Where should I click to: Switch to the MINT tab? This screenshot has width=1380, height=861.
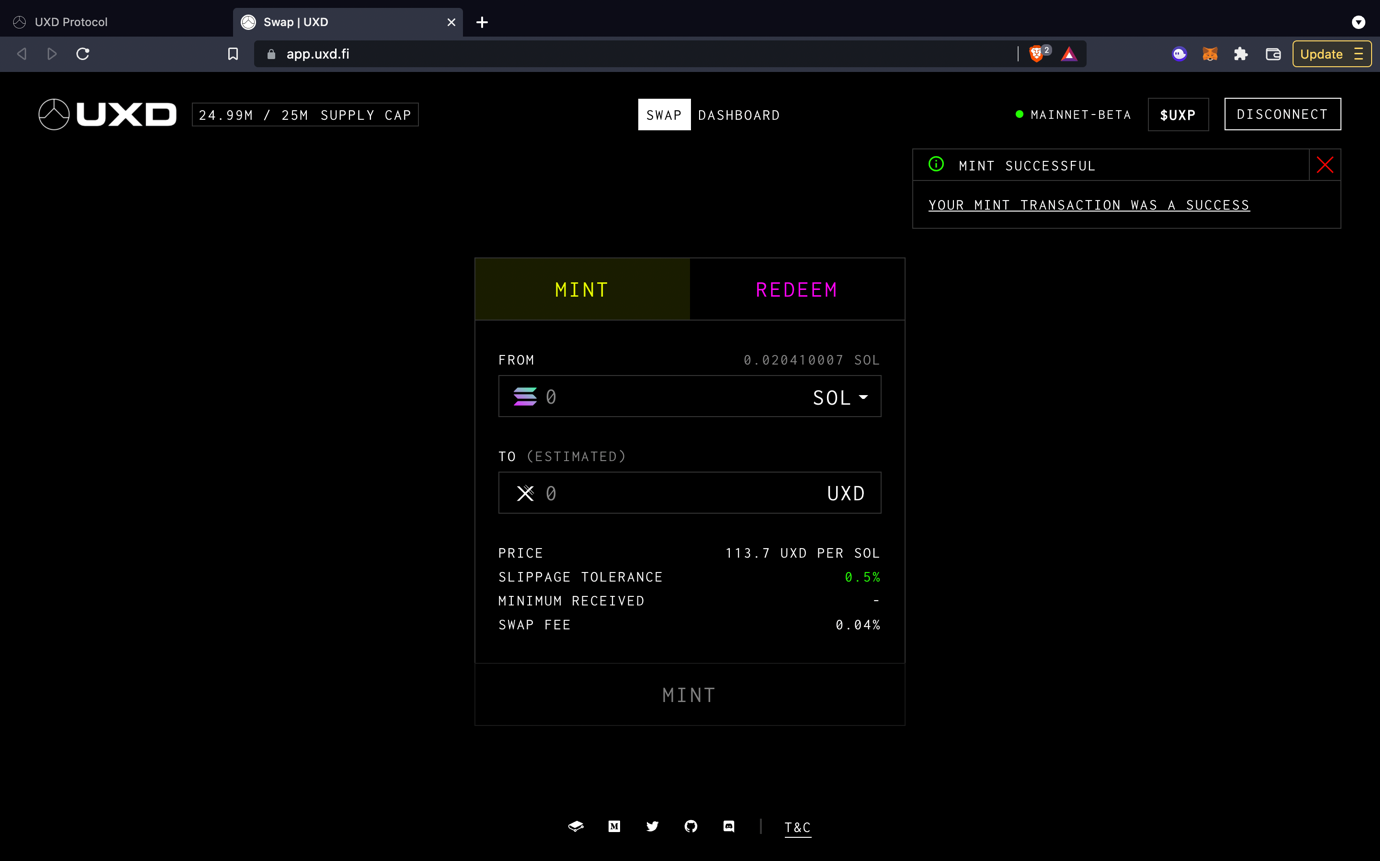click(582, 290)
